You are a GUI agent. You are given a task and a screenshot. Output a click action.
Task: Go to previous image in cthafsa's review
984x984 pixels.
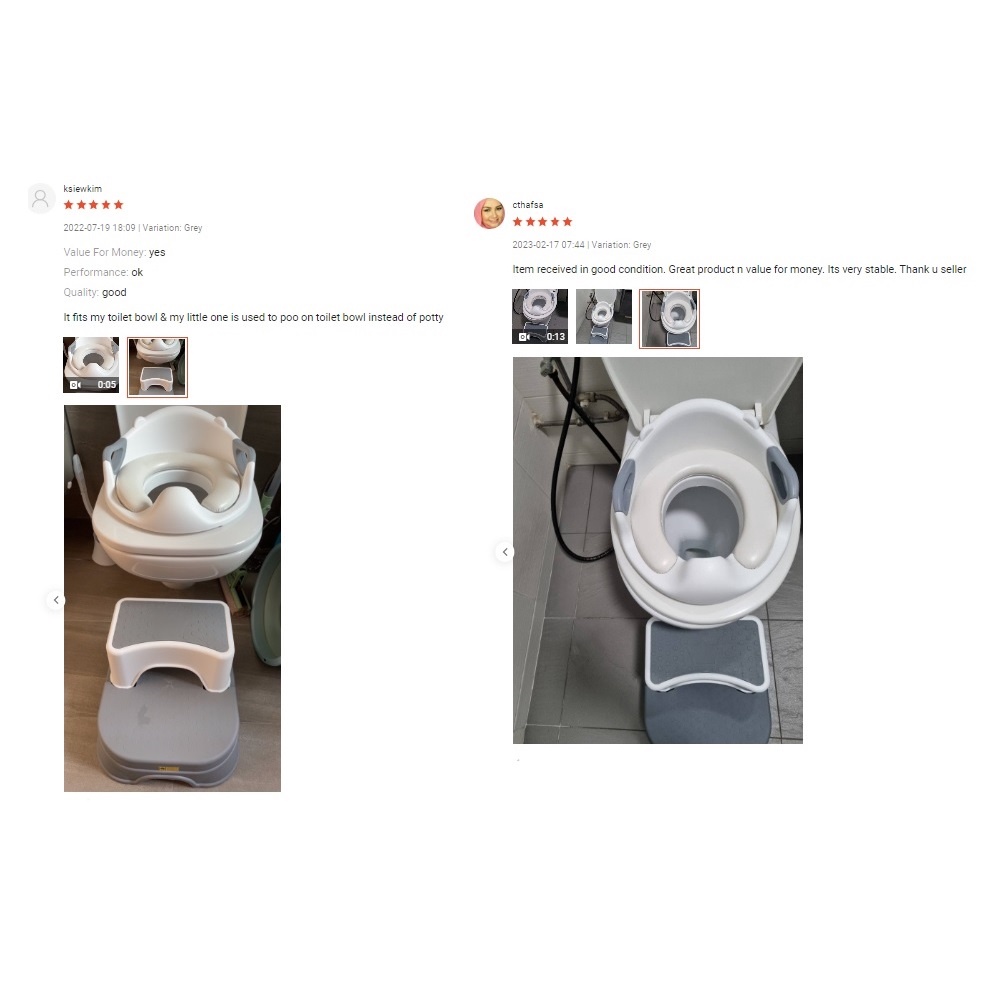point(505,552)
